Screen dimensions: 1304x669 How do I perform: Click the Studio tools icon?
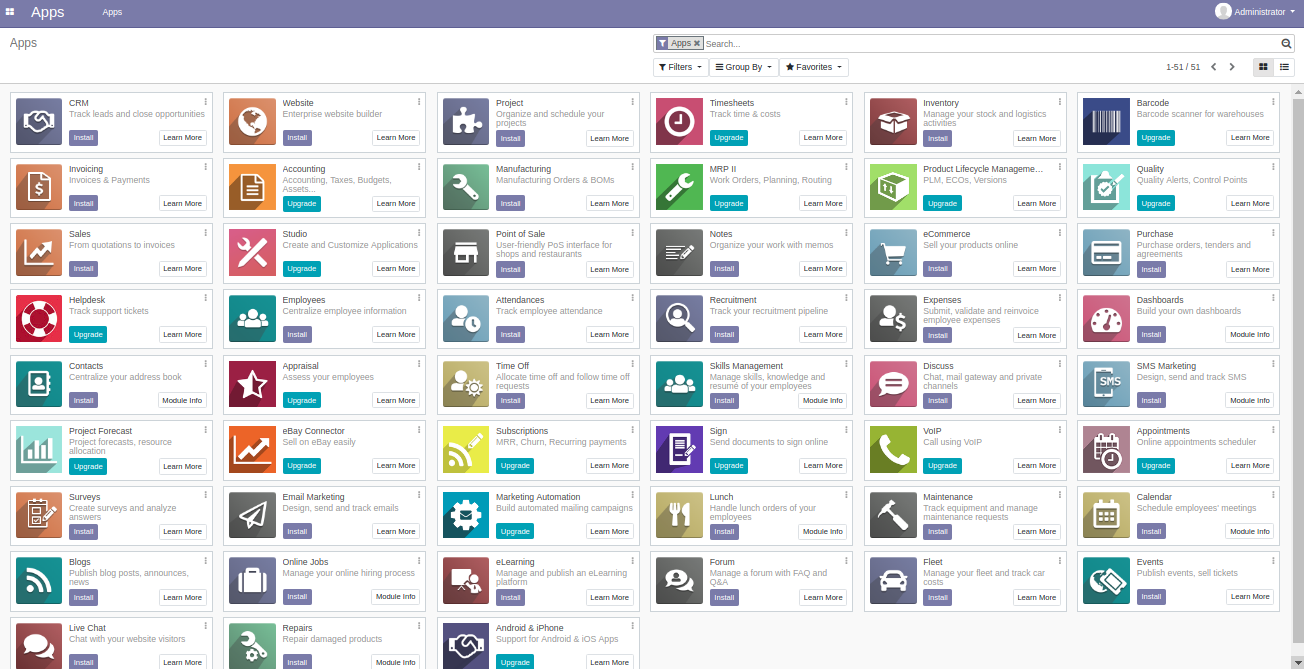point(252,253)
